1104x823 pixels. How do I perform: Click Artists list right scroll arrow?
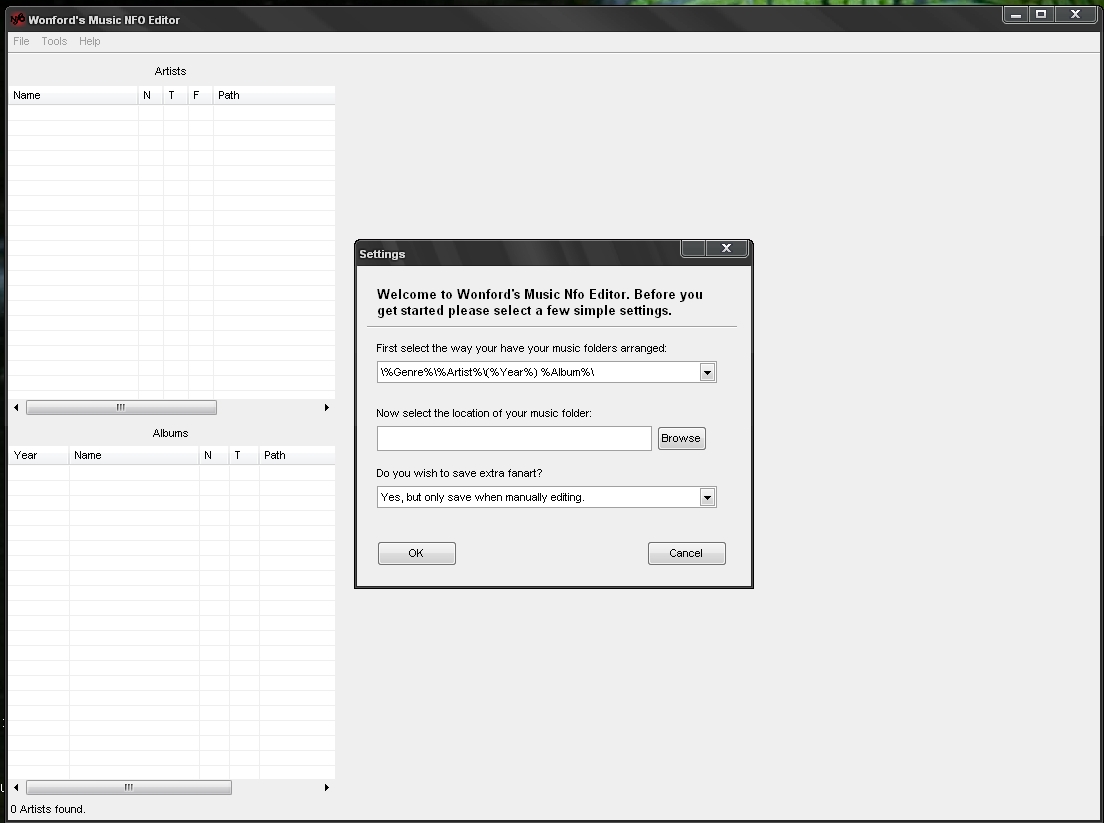click(x=327, y=408)
